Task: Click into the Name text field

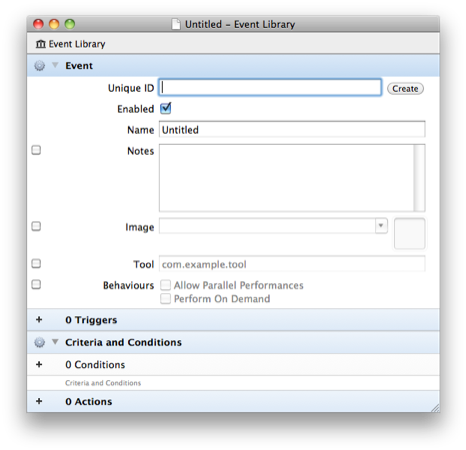Action: click(292, 129)
